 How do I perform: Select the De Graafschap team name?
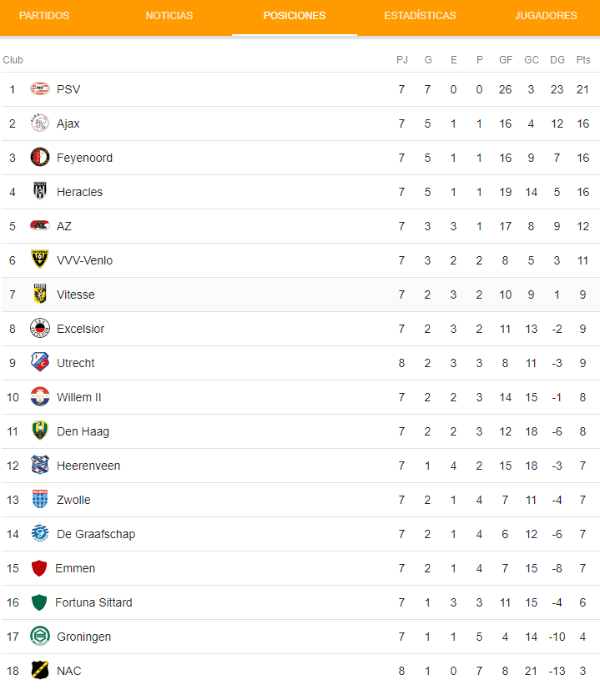pos(96,534)
